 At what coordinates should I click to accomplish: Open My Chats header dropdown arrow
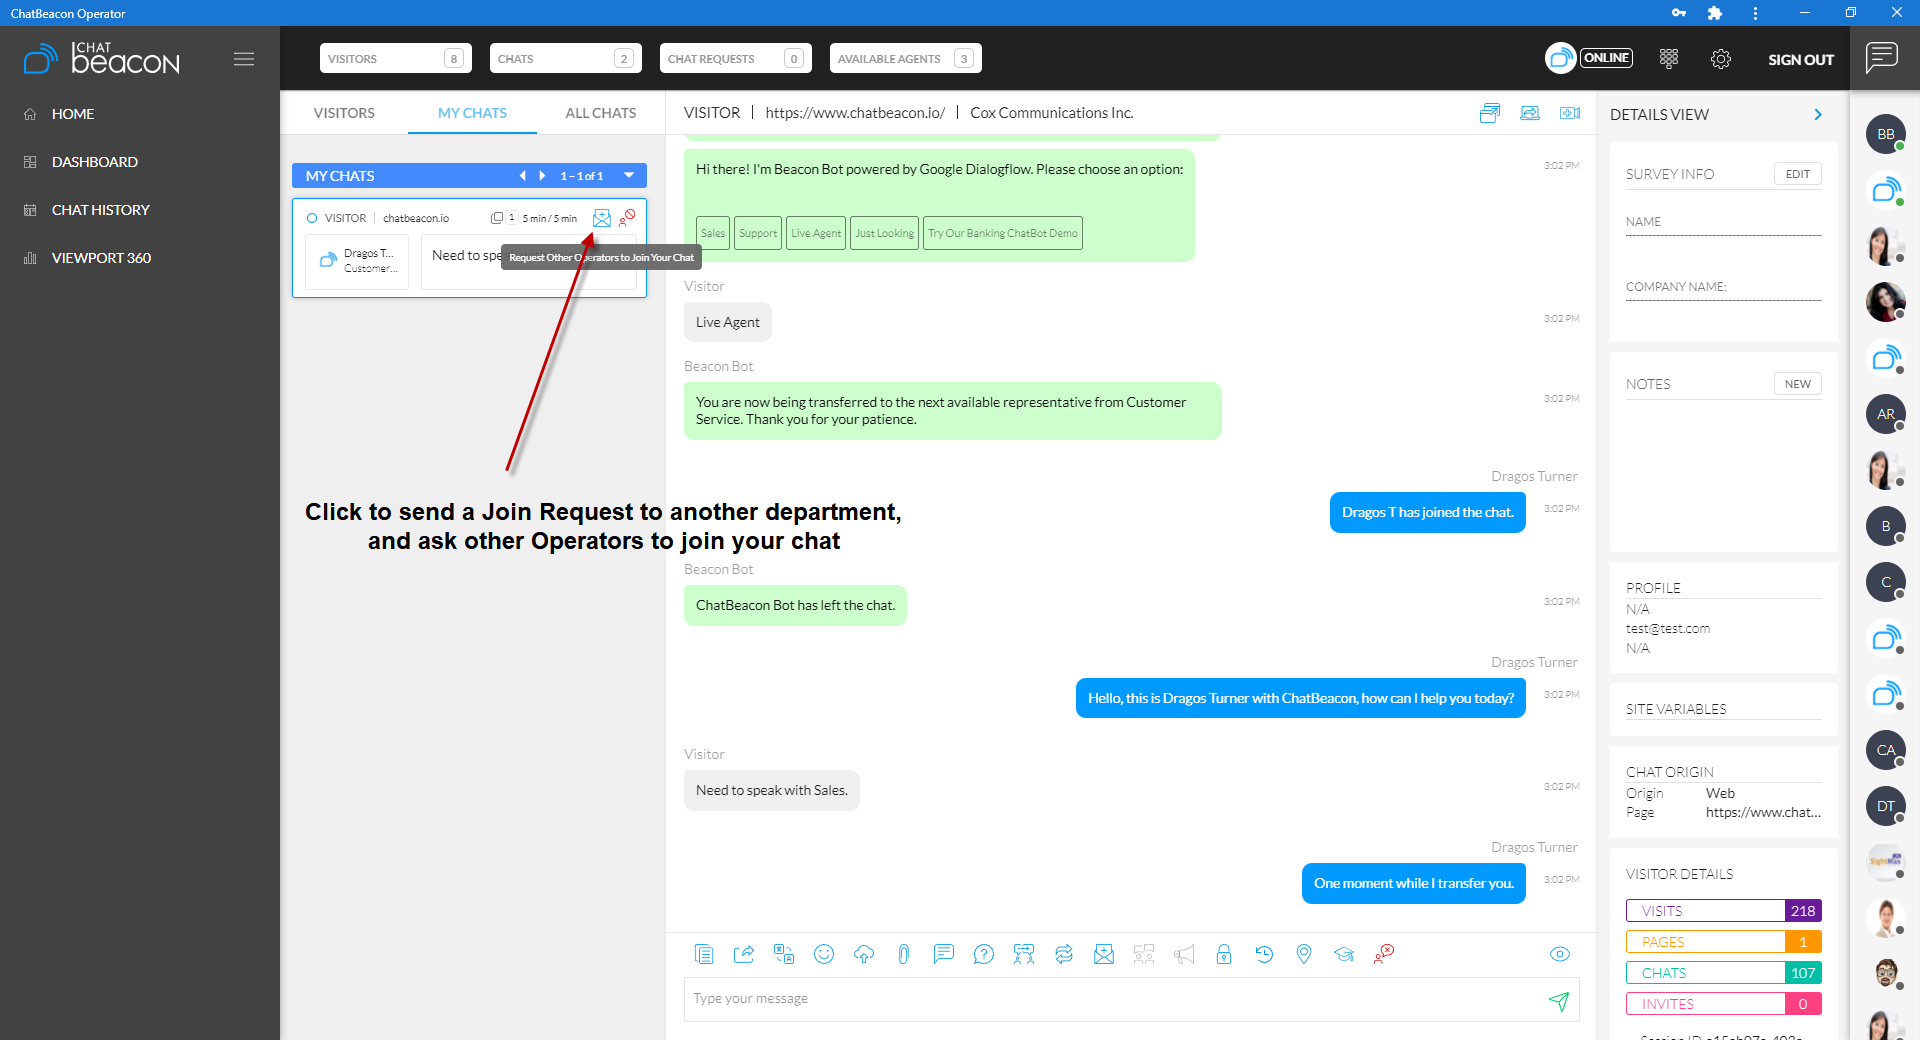coord(629,175)
